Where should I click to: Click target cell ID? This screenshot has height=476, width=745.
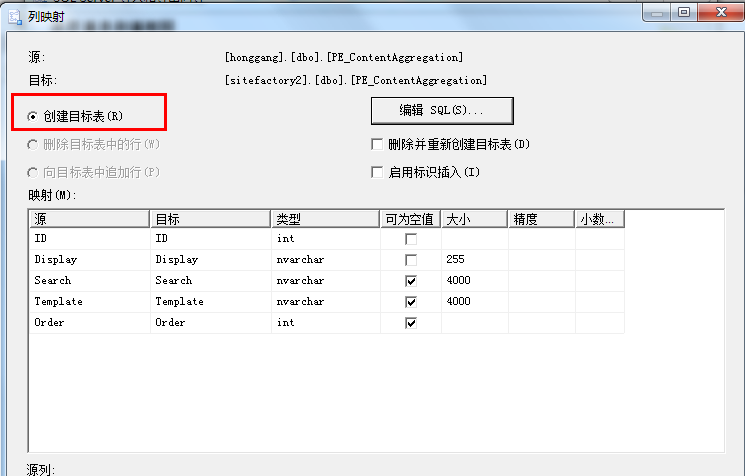pyautogui.click(x=210, y=239)
